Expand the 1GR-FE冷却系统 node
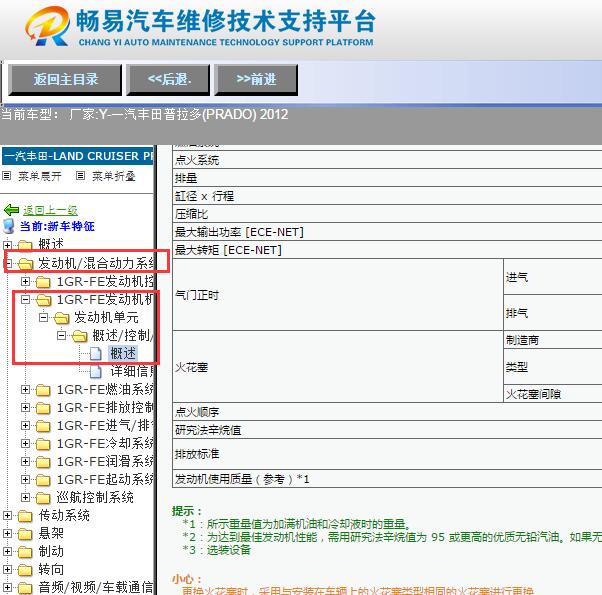 [25, 444]
